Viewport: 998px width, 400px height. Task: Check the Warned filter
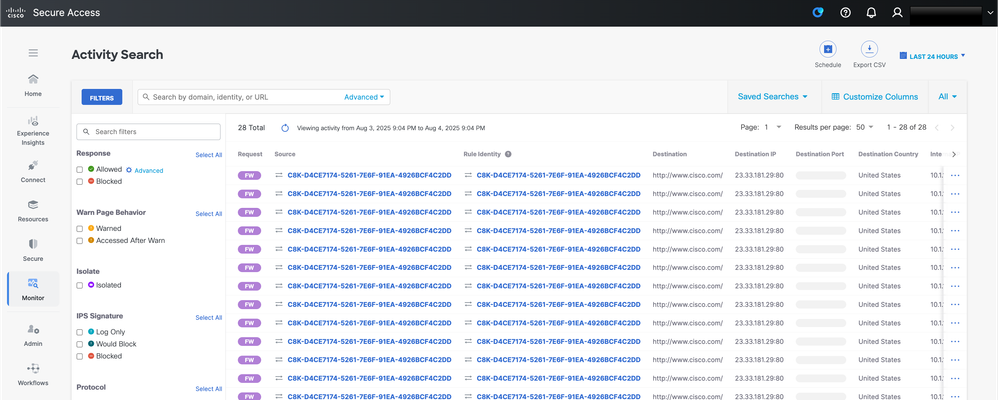pyautogui.click(x=80, y=228)
